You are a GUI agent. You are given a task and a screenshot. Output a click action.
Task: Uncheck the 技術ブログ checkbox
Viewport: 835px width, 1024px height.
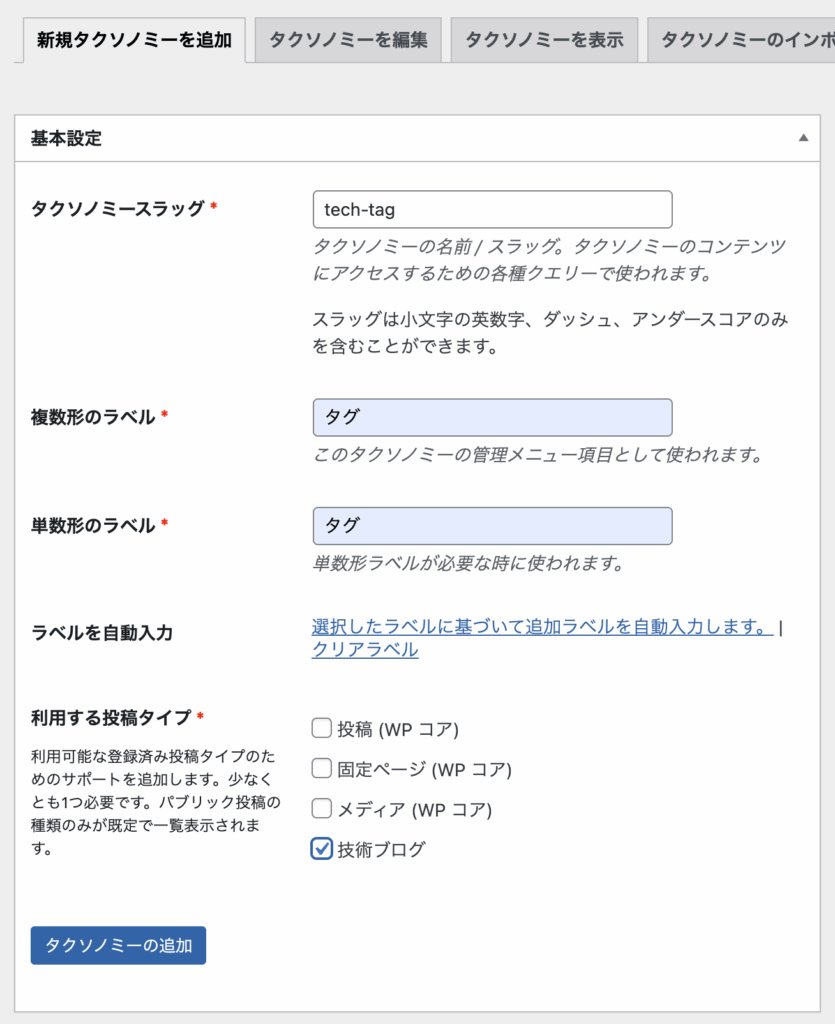(x=321, y=849)
